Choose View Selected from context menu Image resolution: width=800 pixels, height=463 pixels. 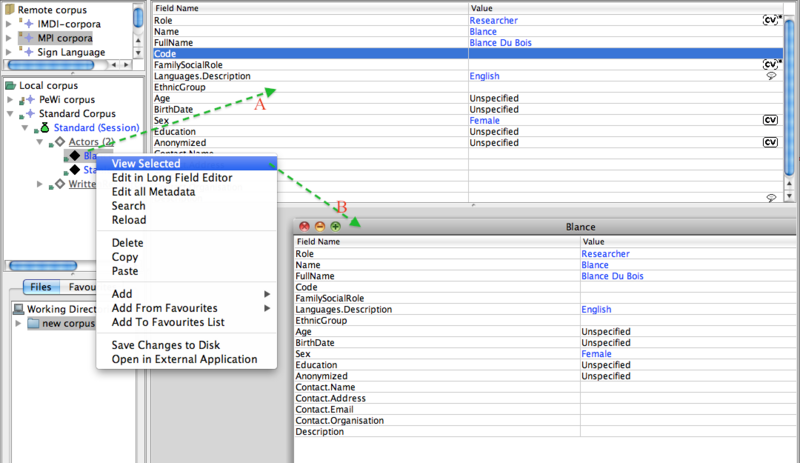pyautogui.click(x=186, y=163)
